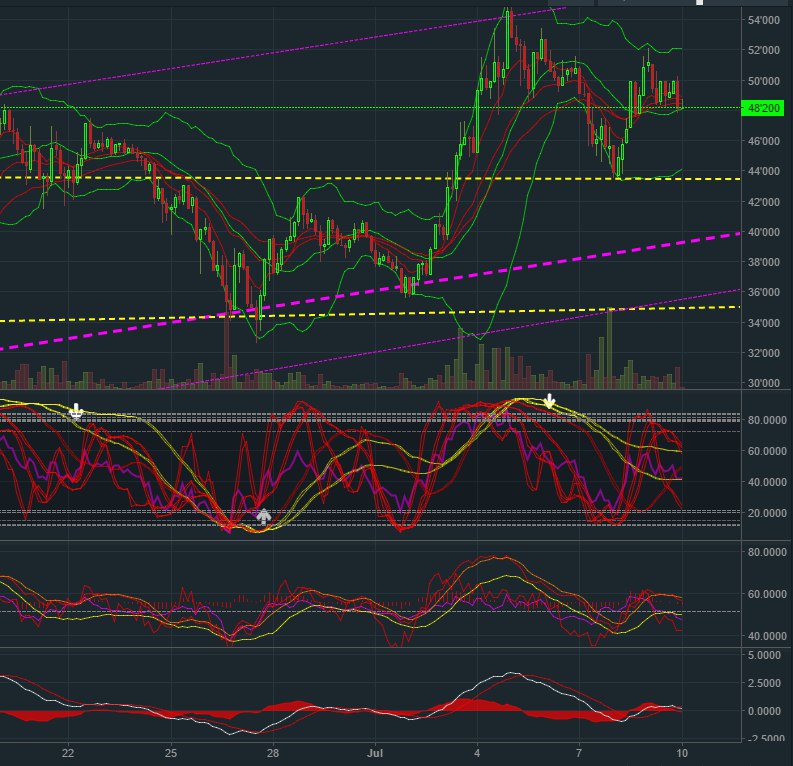Click the Jul month label on time axis
The image size is (793, 766).
(x=375, y=753)
